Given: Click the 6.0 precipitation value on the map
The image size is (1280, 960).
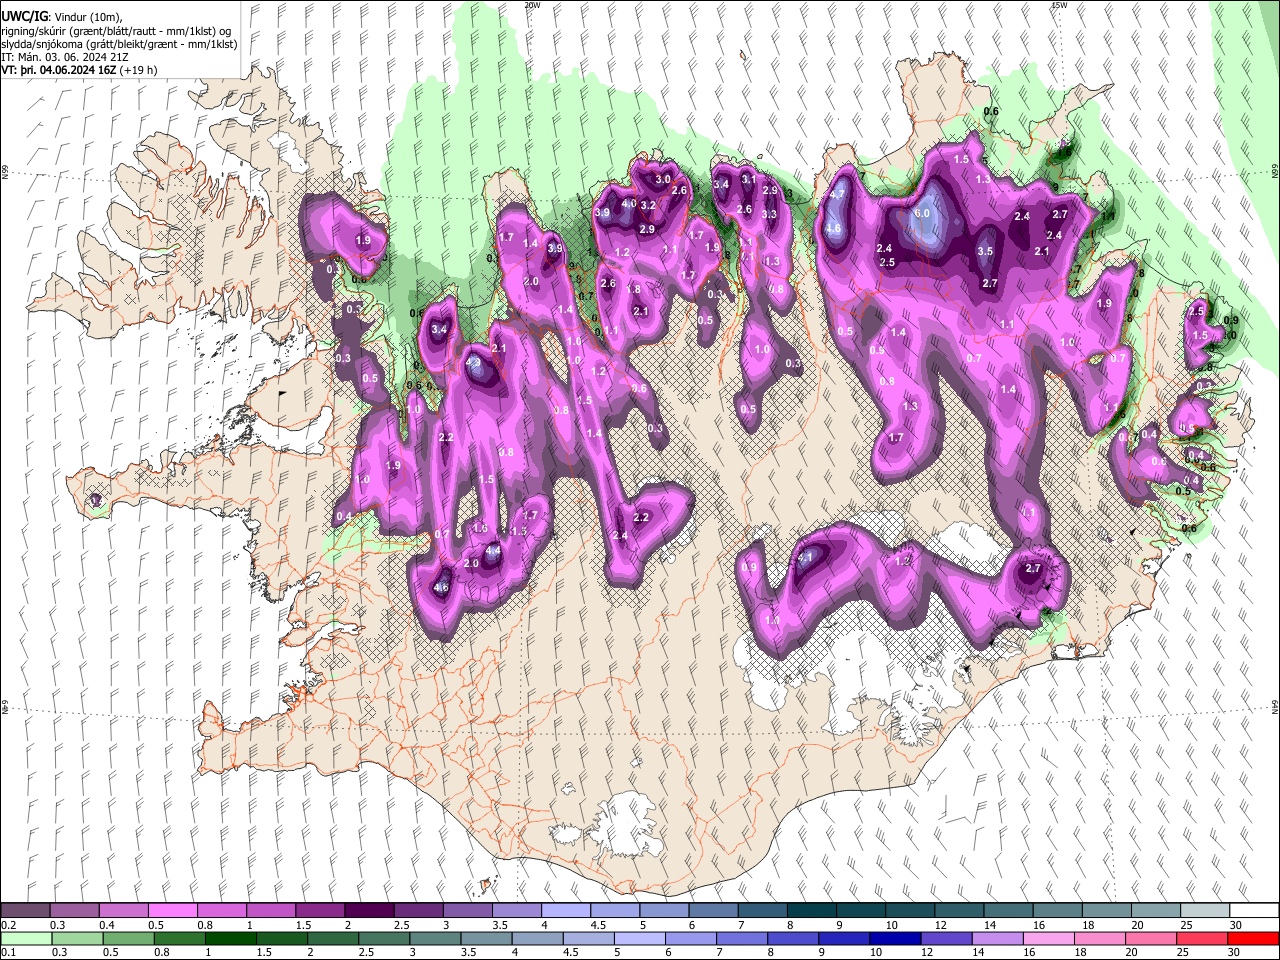Looking at the screenshot, I should point(923,213).
